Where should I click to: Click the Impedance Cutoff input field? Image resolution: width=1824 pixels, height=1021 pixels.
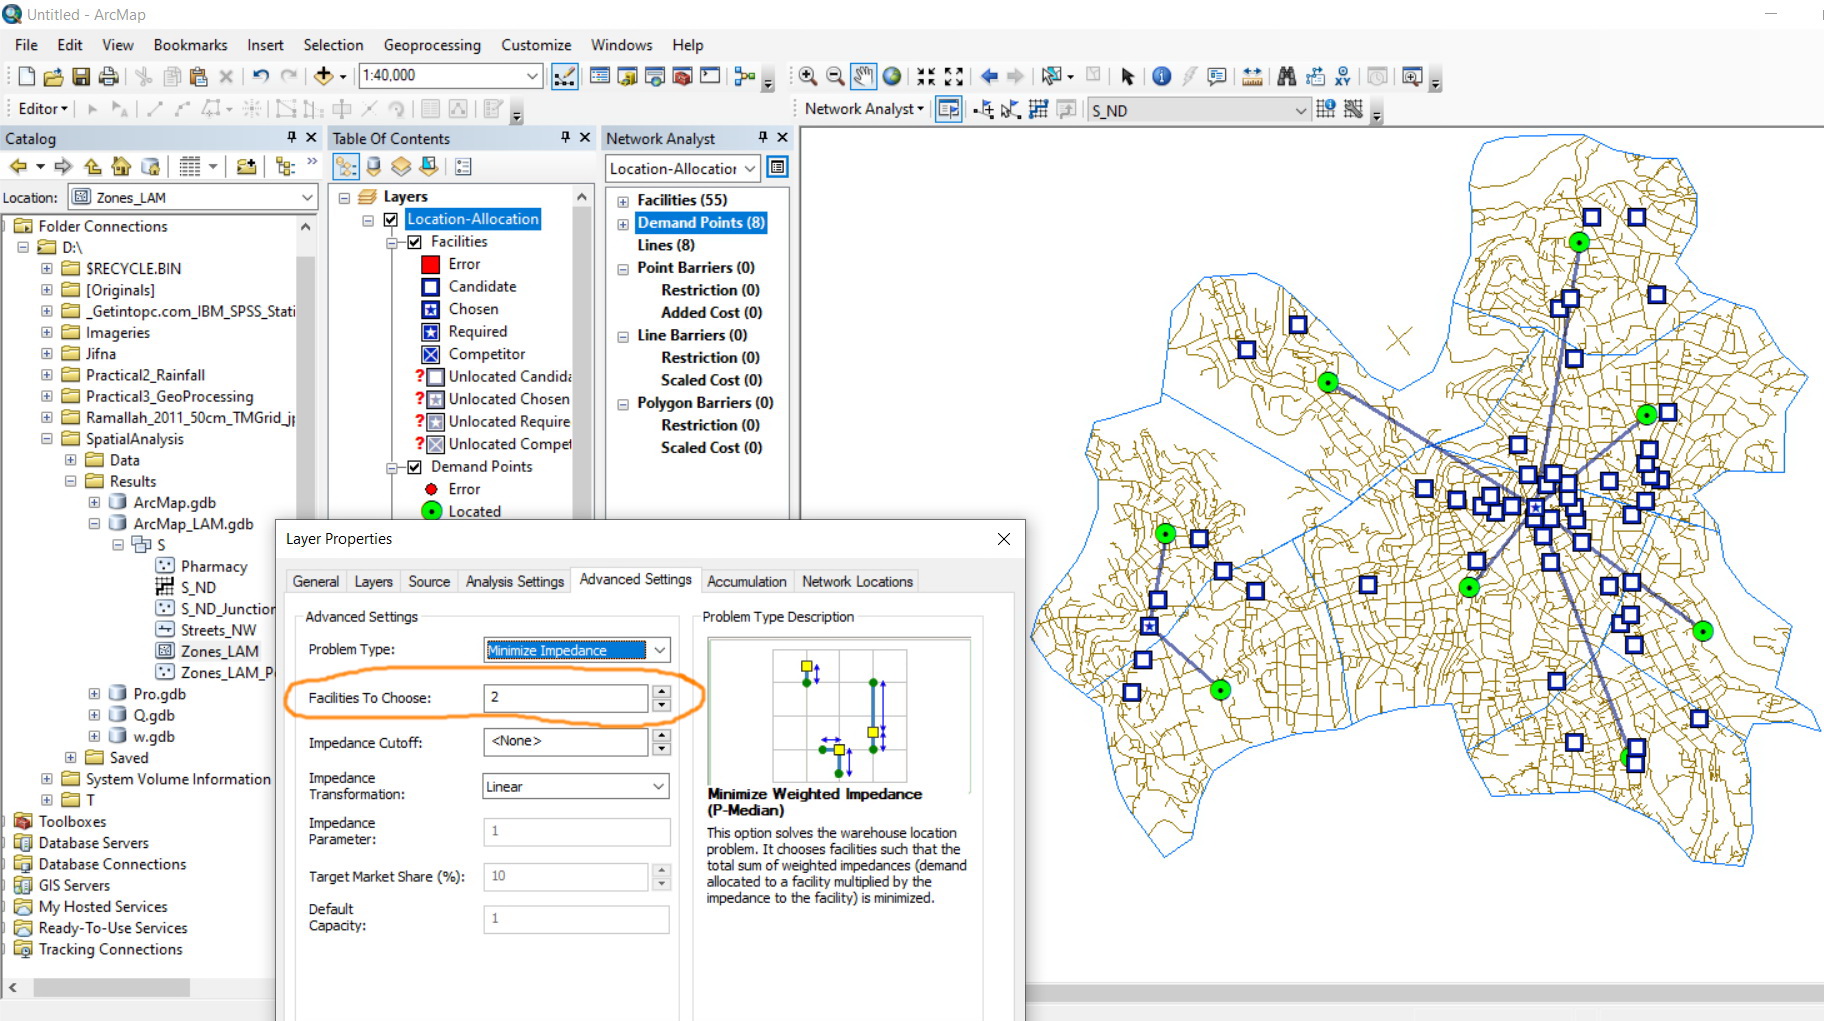click(x=566, y=742)
